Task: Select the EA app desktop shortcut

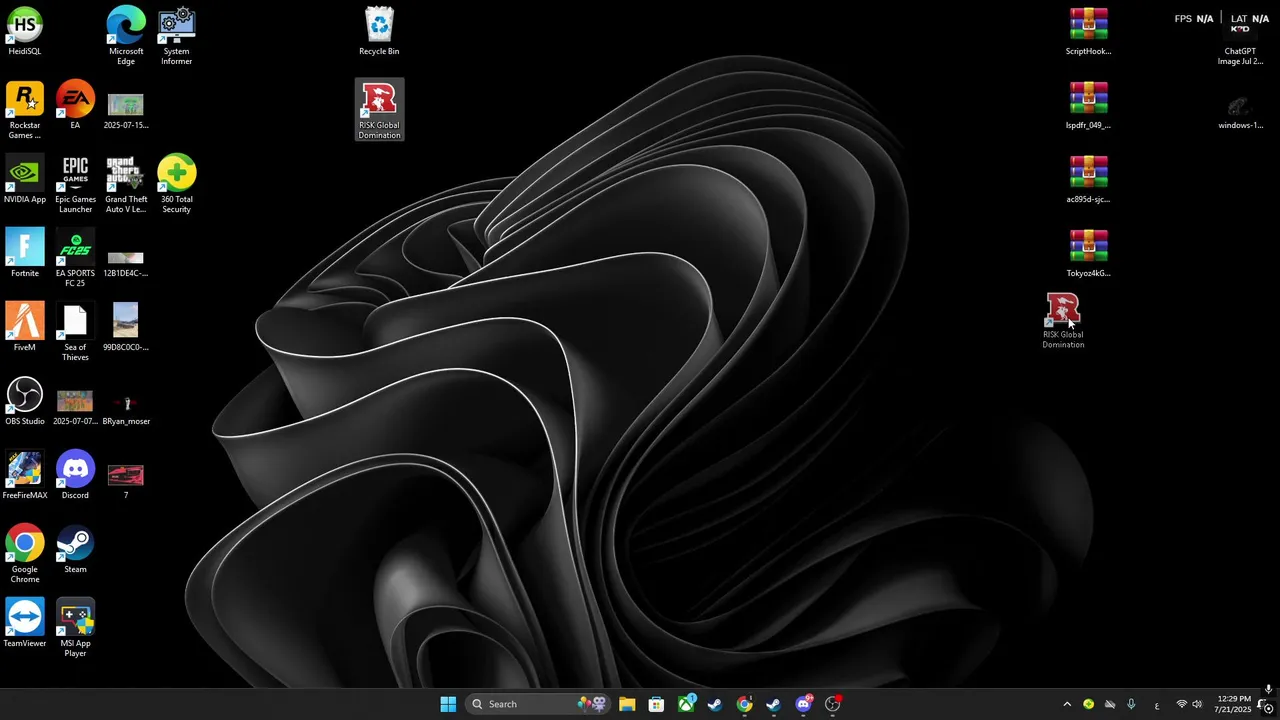Action: [75, 105]
